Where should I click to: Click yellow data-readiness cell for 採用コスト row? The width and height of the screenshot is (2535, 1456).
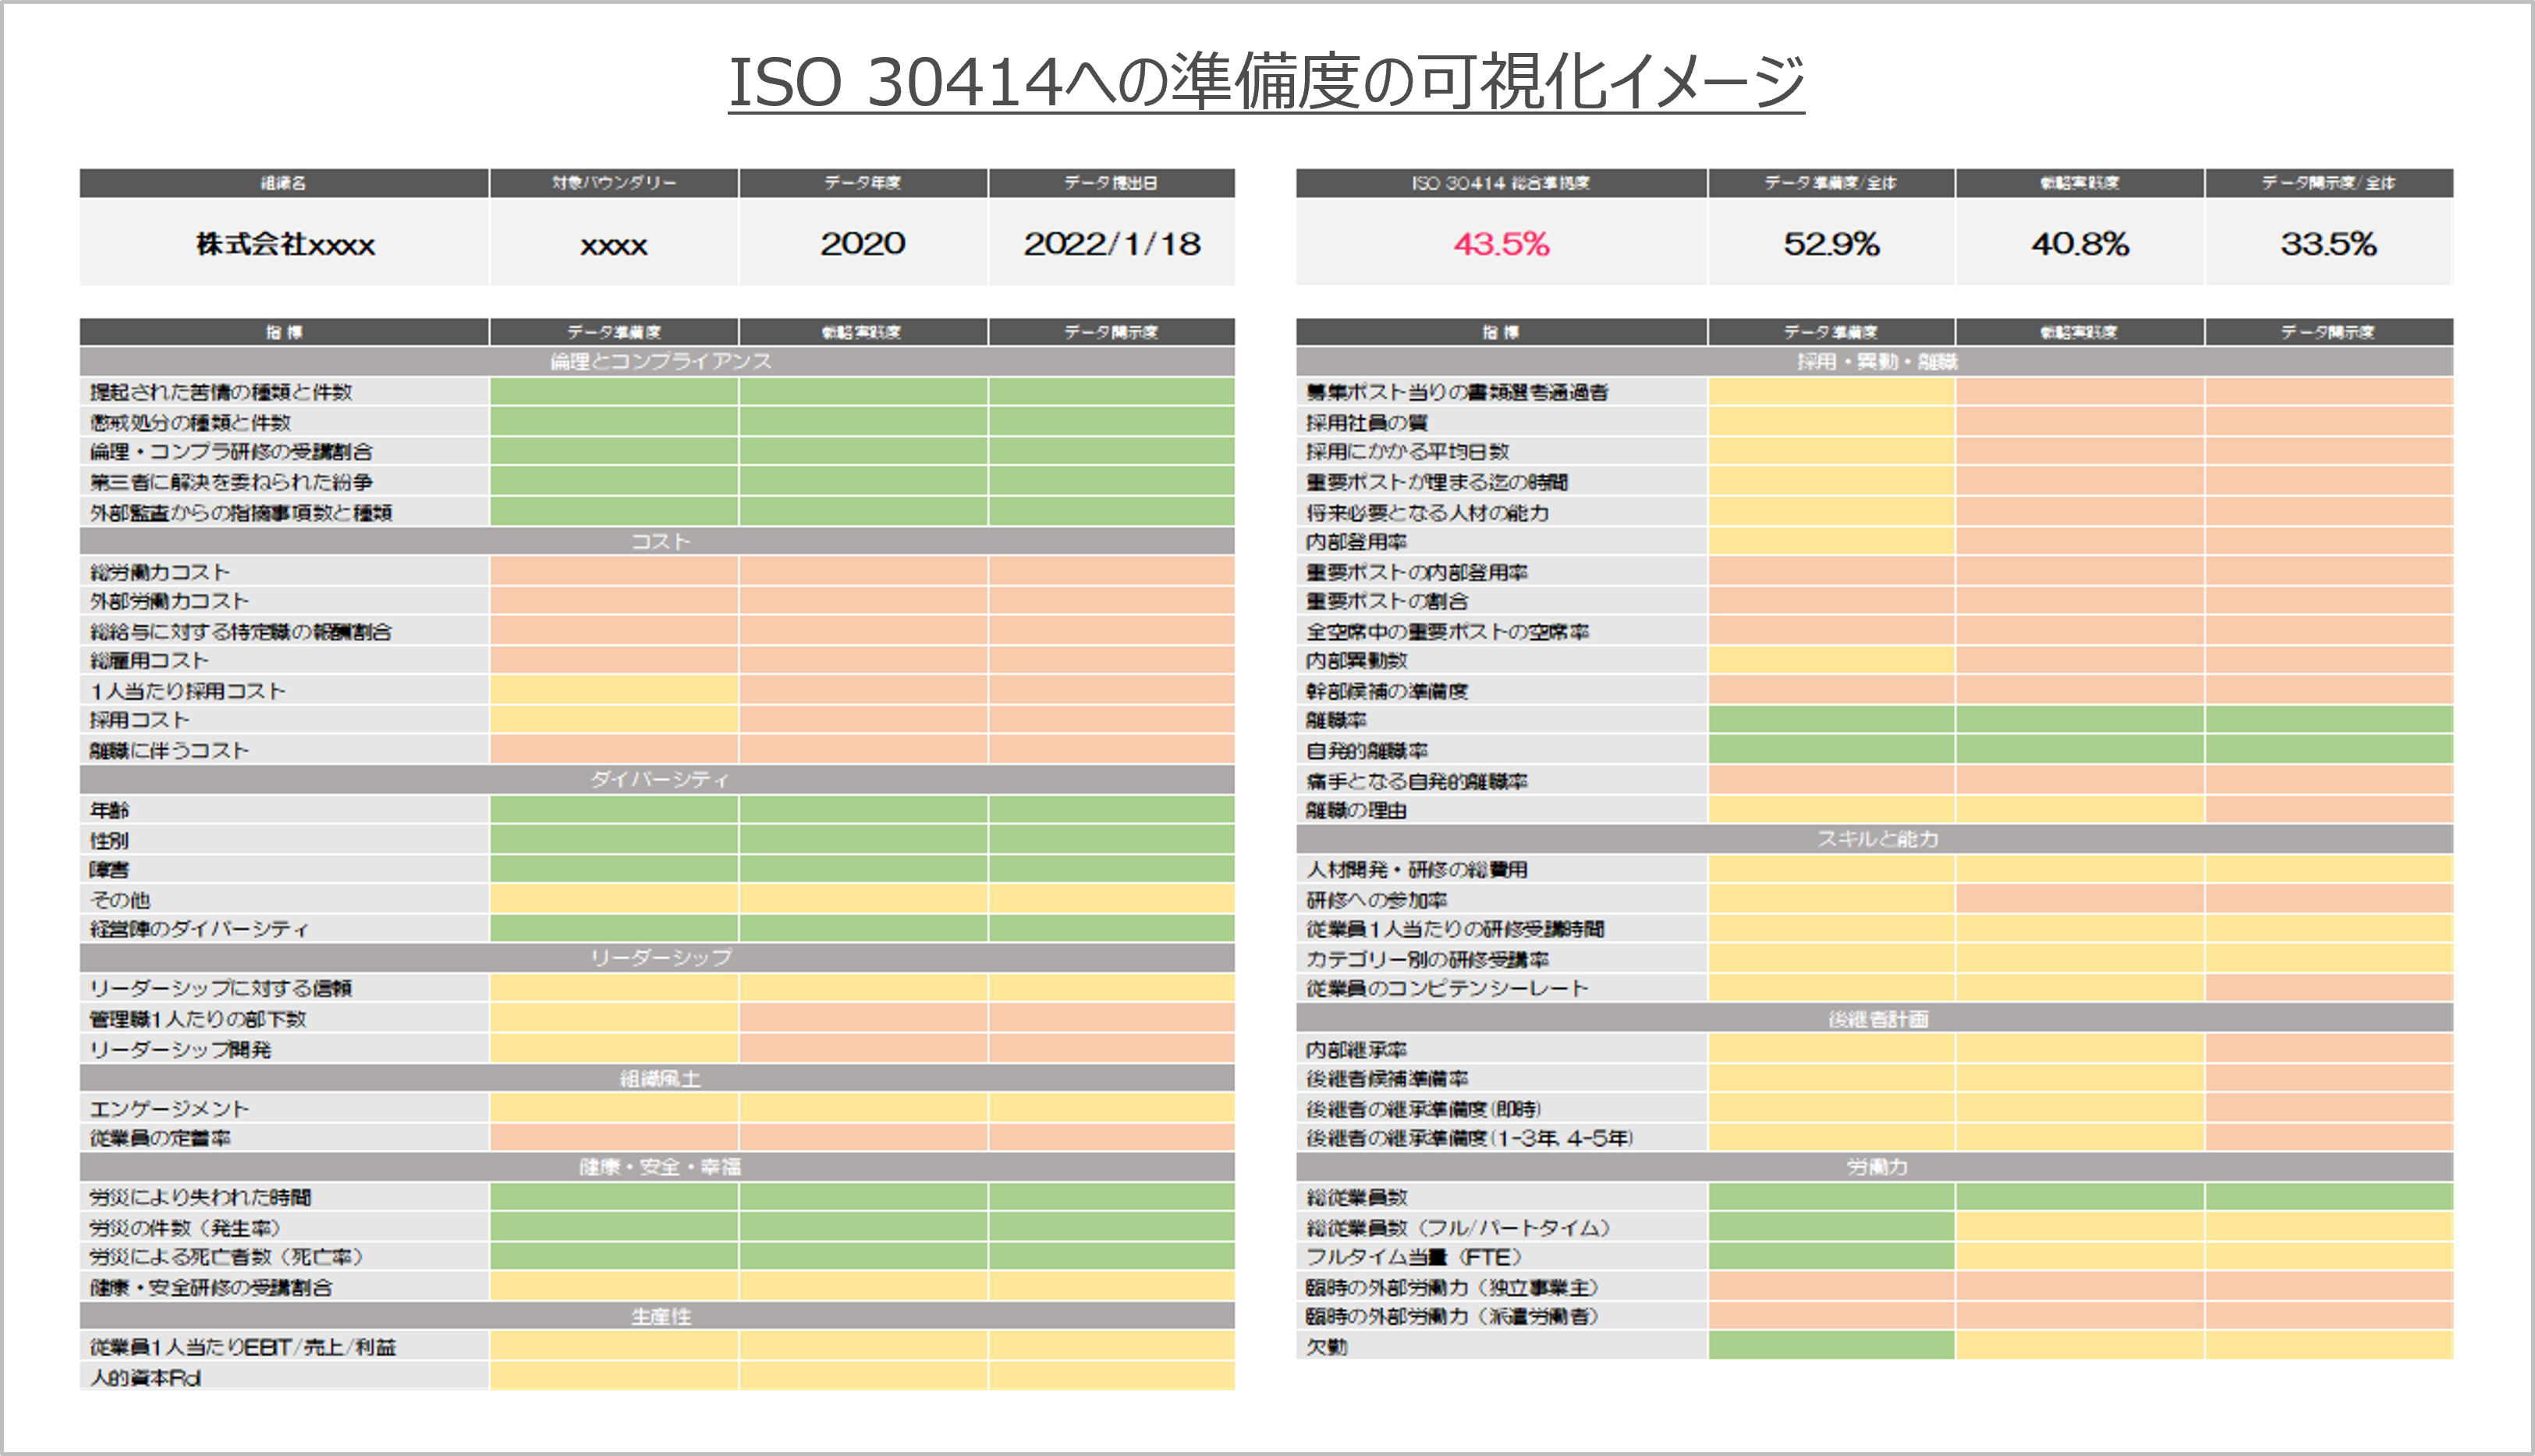click(x=614, y=720)
